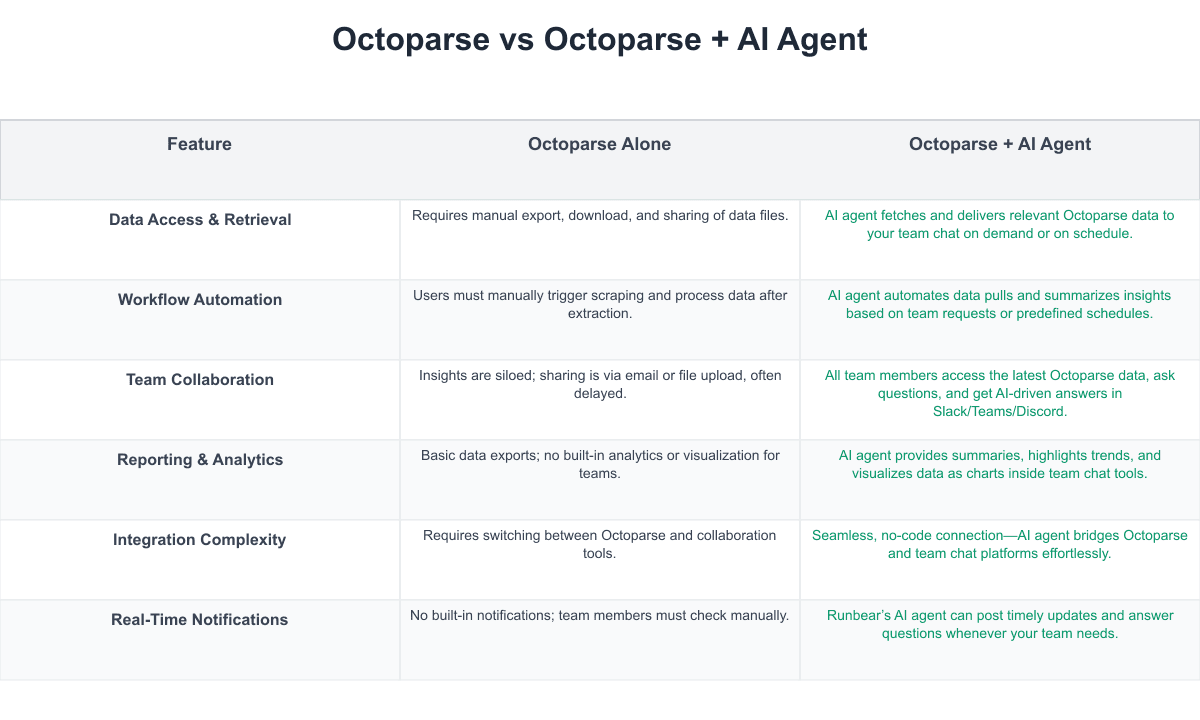Click the page title 'Octoparse vs Octoparse + AI Agent'
The height and width of the screenshot is (720, 1200).
[x=600, y=39]
